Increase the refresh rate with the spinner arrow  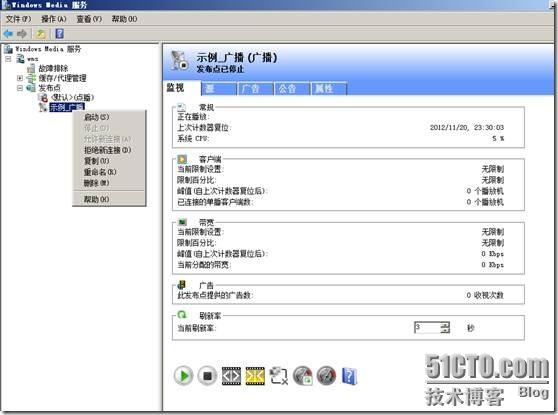[445, 324]
